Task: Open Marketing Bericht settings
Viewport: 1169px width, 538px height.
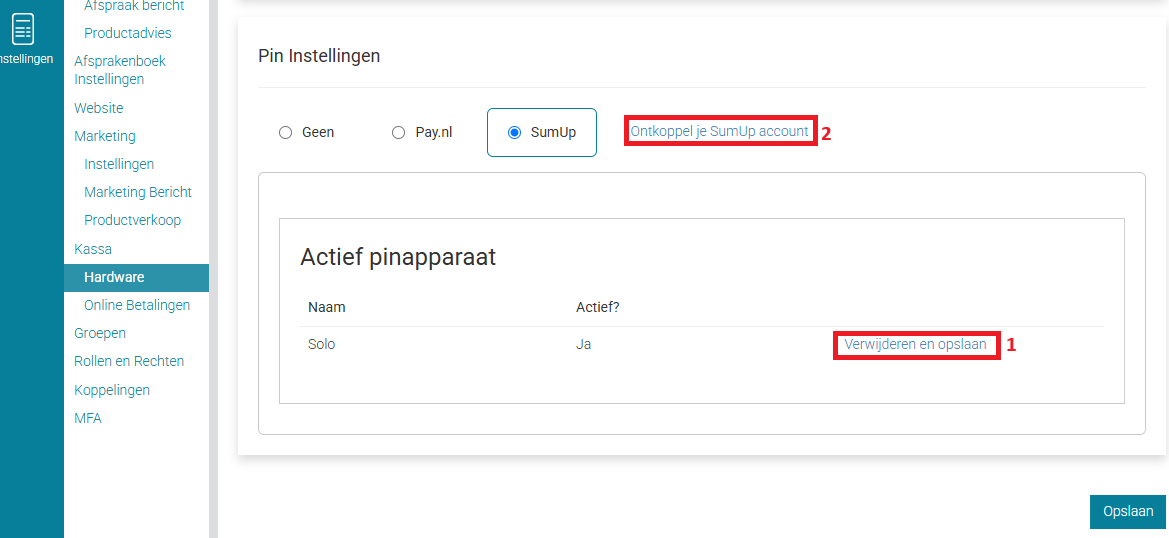Action: click(138, 192)
